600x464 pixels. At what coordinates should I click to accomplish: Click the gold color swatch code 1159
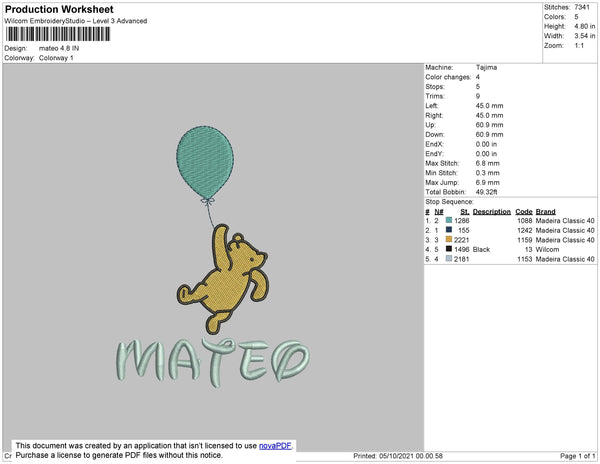click(x=449, y=239)
